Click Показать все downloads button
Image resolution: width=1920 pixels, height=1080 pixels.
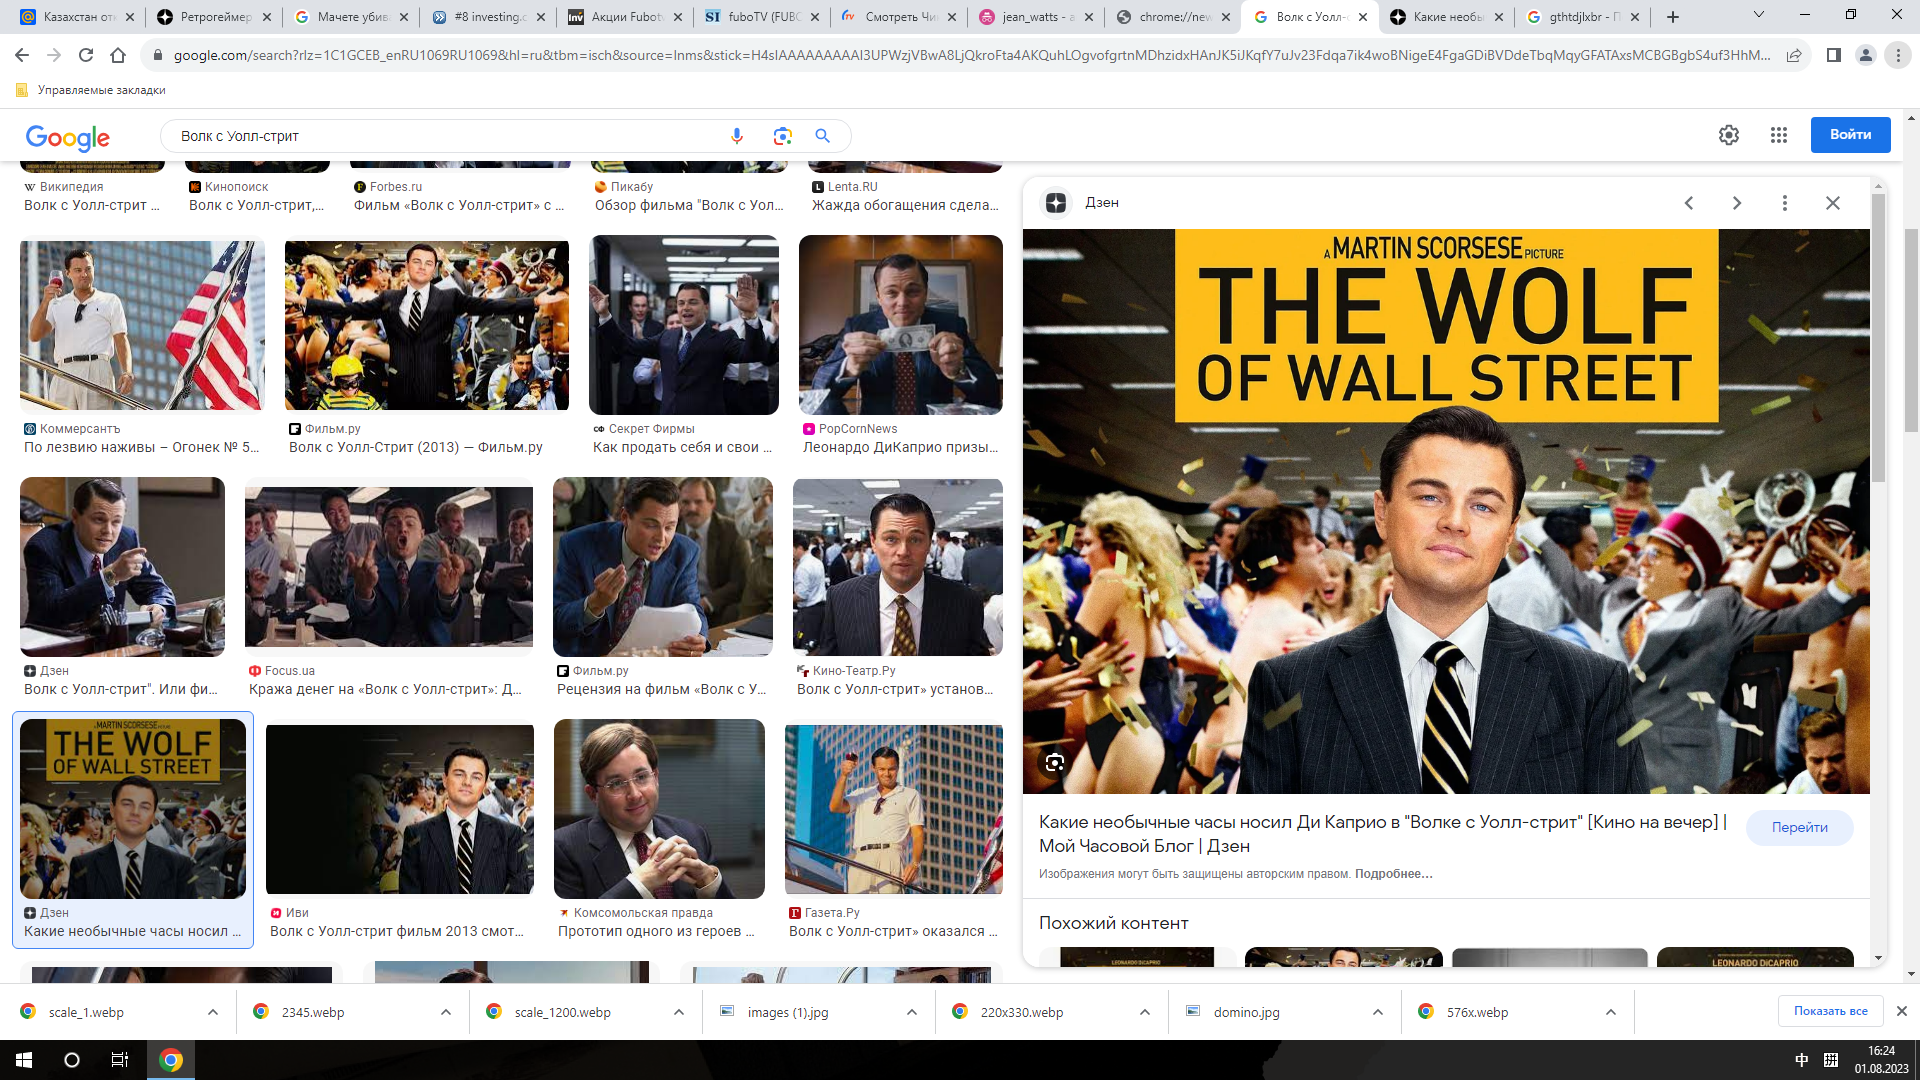click(1830, 1011)
